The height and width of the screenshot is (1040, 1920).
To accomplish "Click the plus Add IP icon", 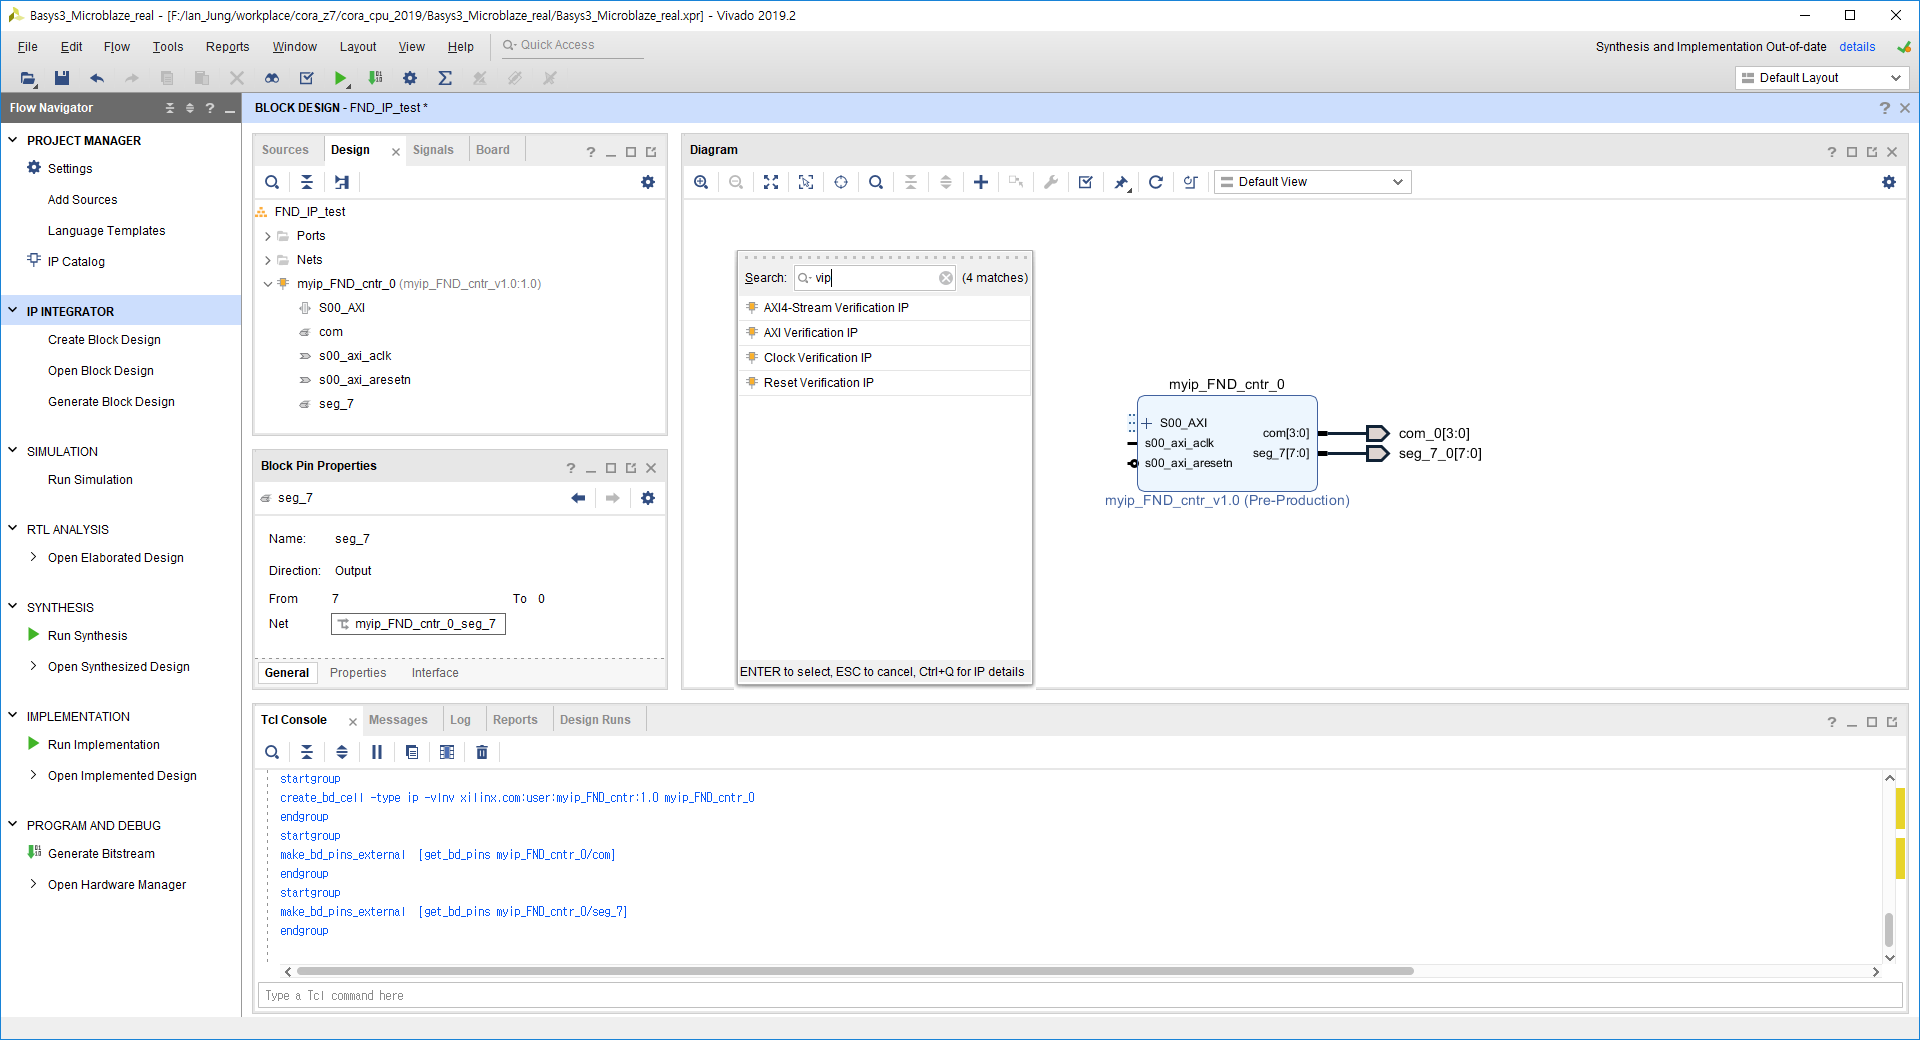I will [981, 182].
